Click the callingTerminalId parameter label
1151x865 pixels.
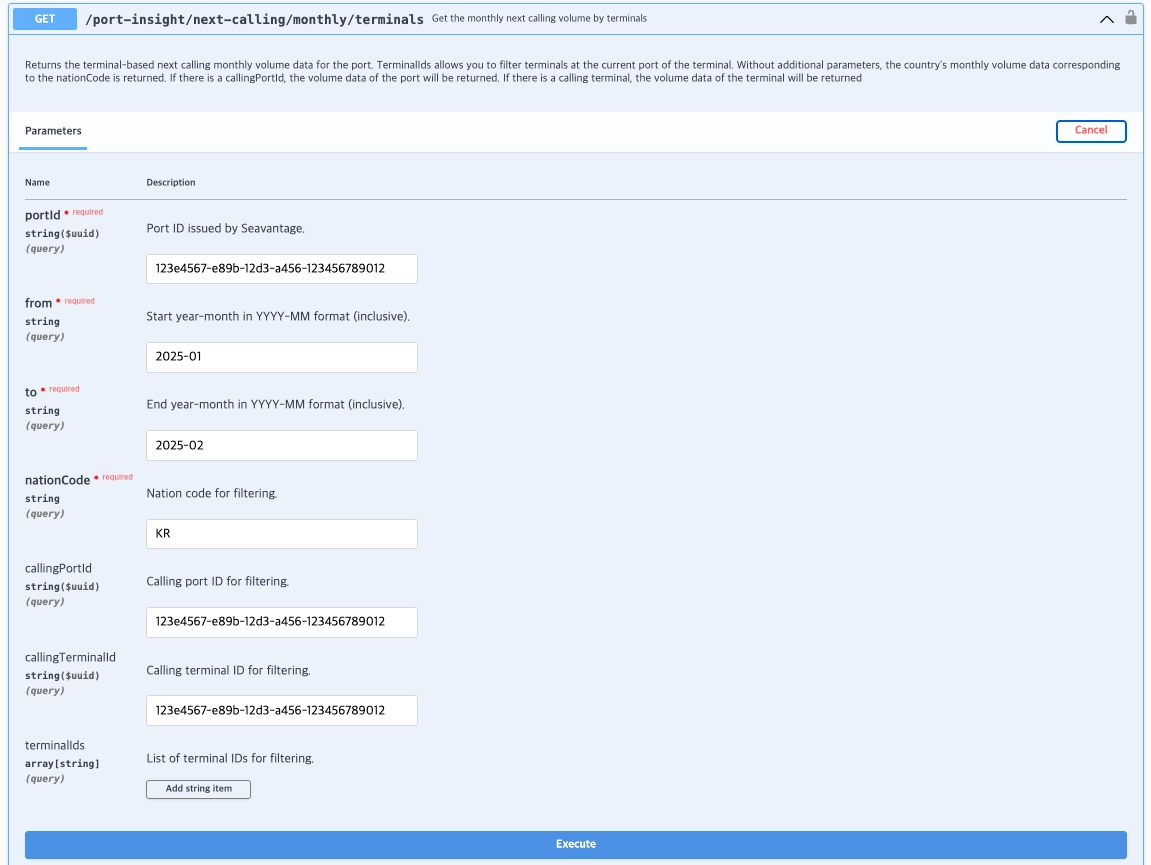pyautogui.click(x=70, y=657)
